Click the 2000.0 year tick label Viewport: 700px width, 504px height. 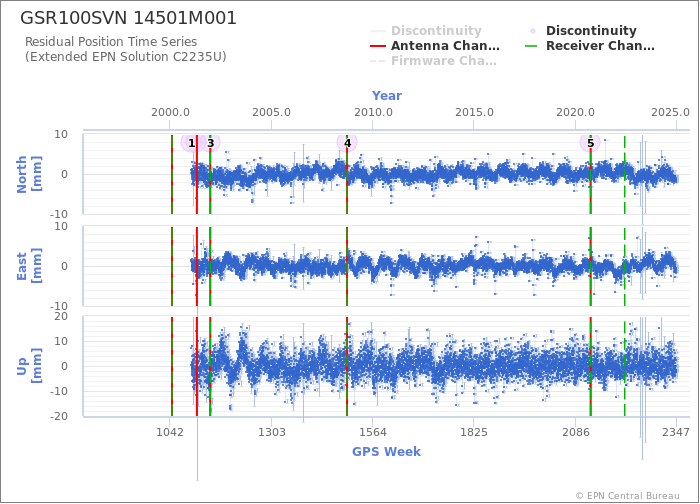click(x=170, y=112)
